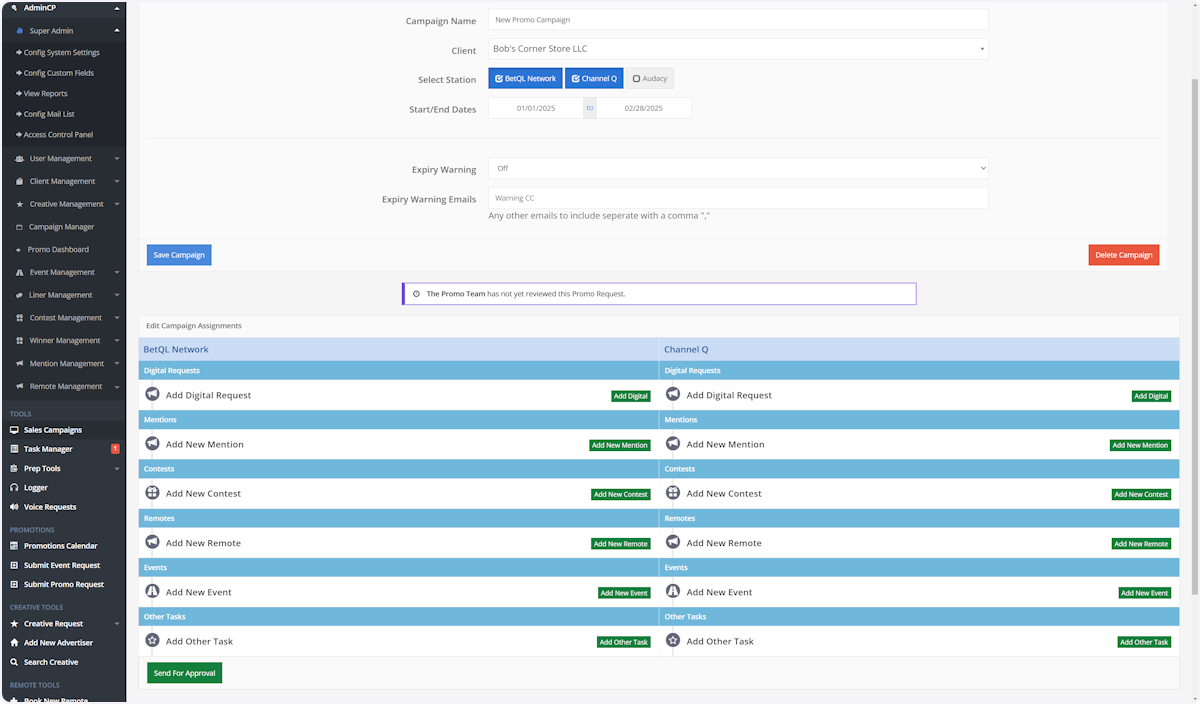
Task: Enable the Audacy station checkbox
Action: (x=650, y=78)
